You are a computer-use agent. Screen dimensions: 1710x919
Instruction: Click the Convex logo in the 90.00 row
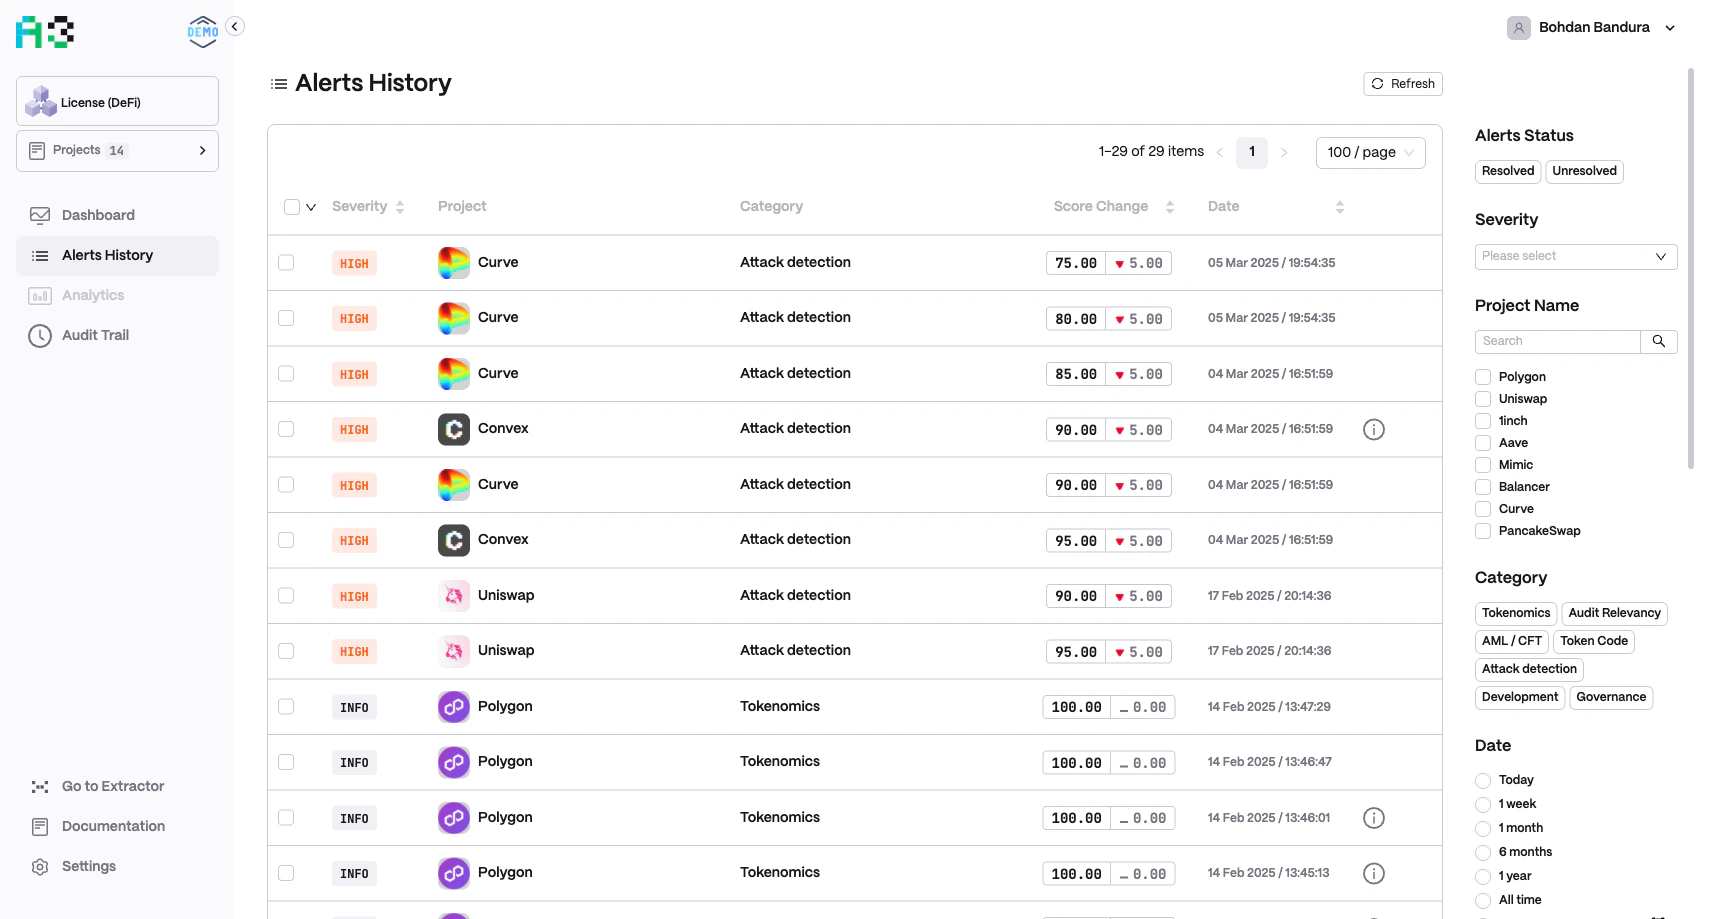point(454,429)
